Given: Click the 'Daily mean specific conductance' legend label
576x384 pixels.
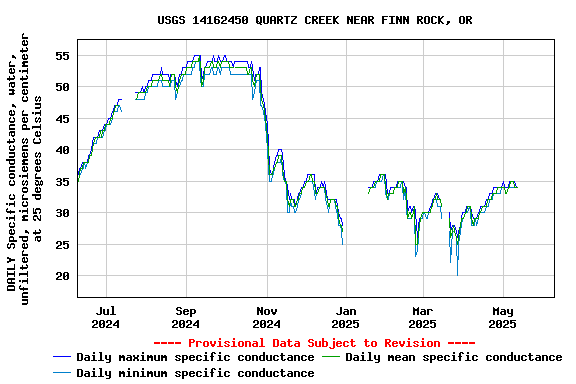Looking at the screenshot, I should point(454,358).
